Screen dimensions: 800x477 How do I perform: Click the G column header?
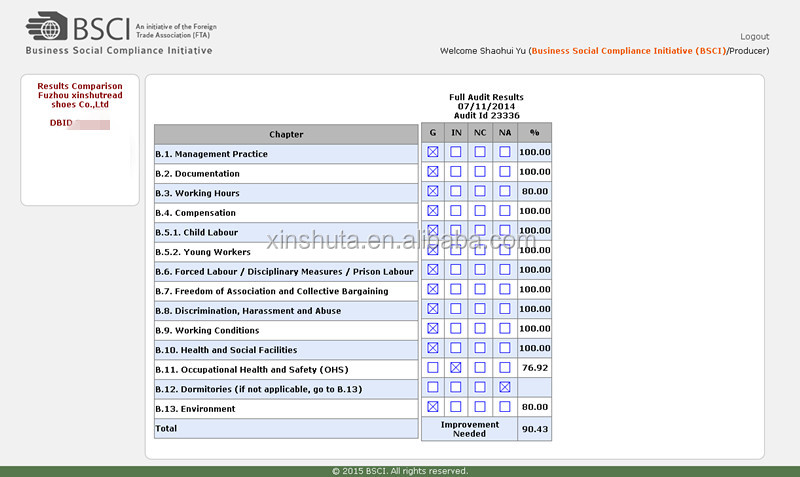pos(433,133)
